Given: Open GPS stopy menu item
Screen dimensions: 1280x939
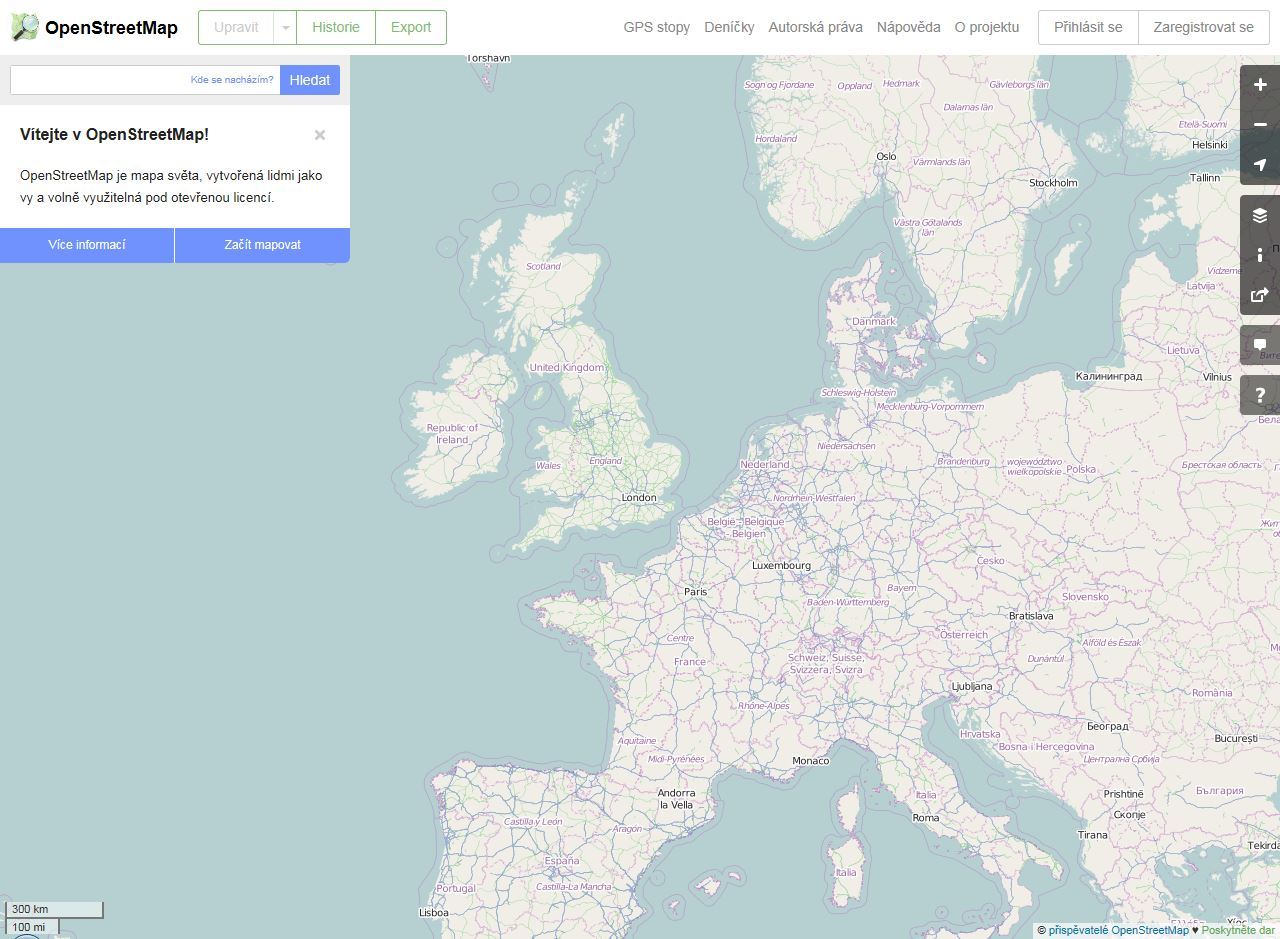Looking at the screenshot, I should 656,27.
